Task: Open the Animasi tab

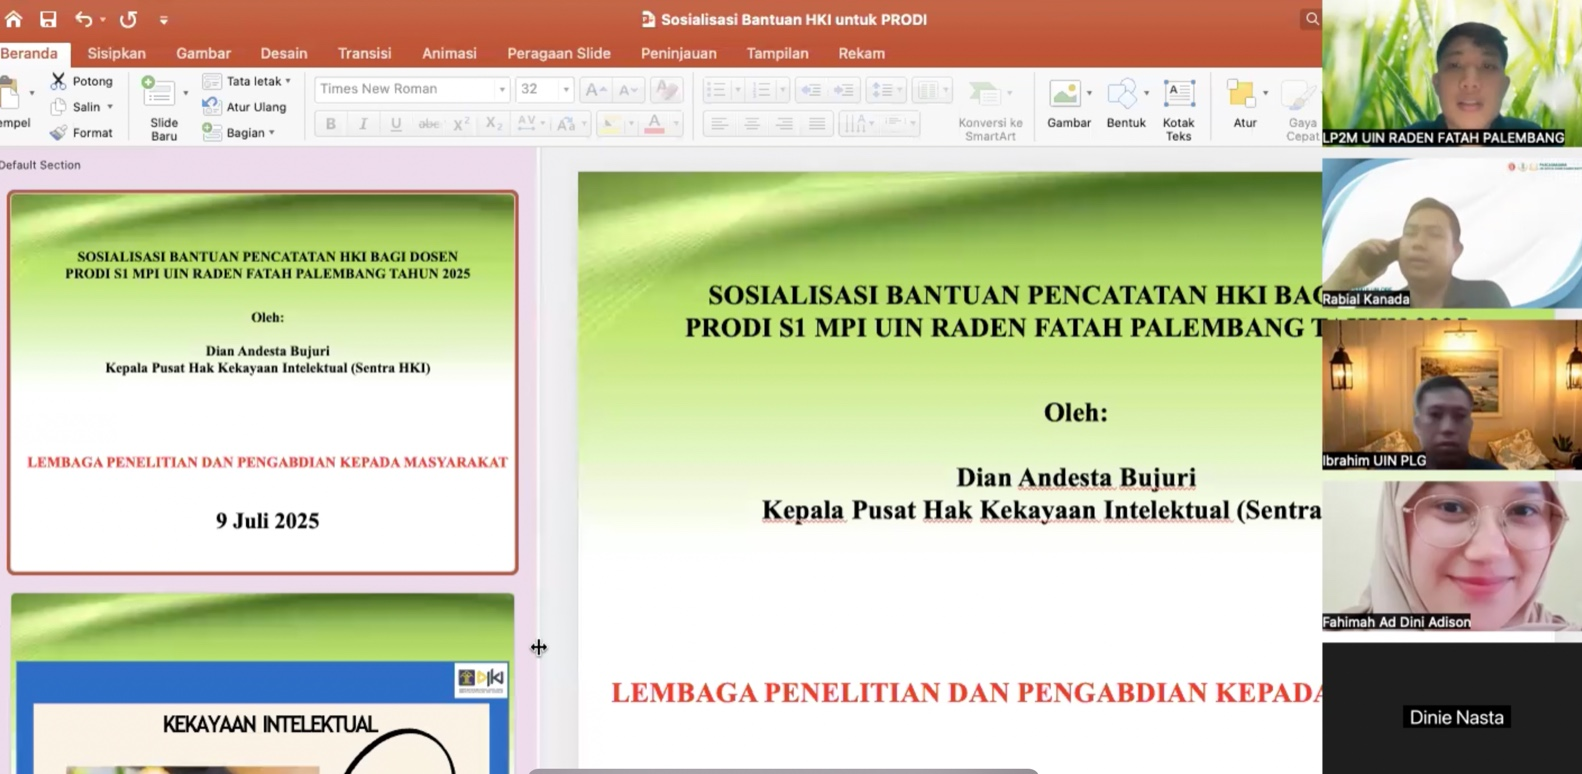Action: pos(449,53)
